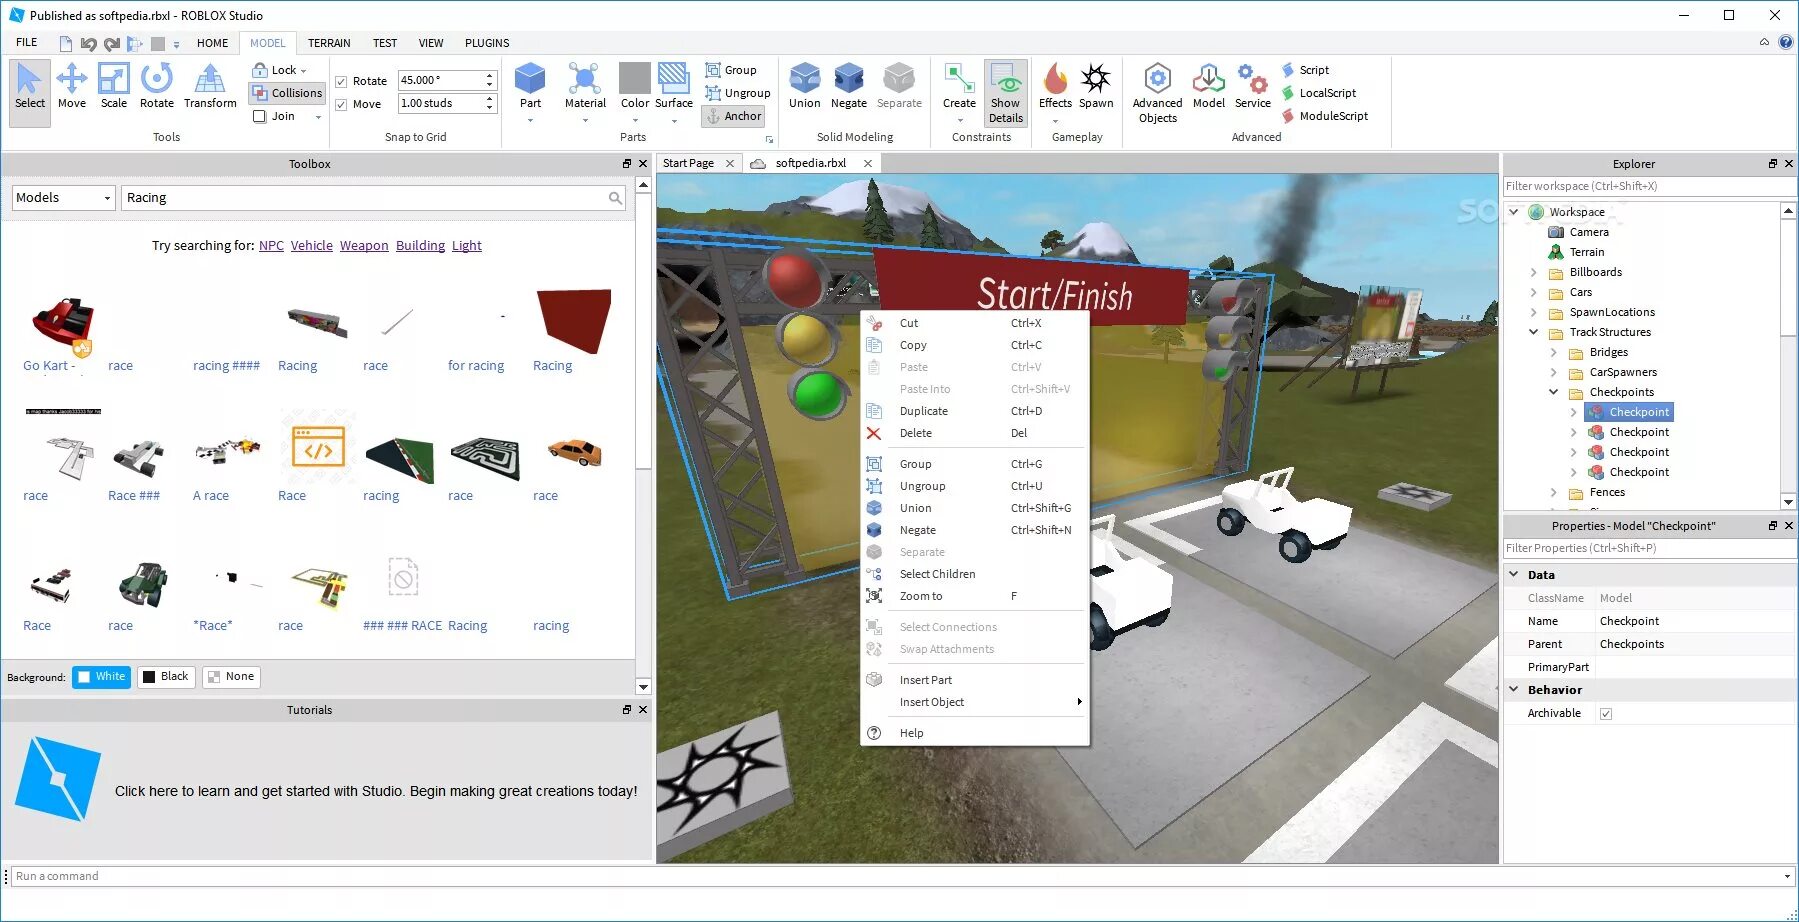
Task: Click the Filter workspace search field
Action: (x=1650, y=186)
